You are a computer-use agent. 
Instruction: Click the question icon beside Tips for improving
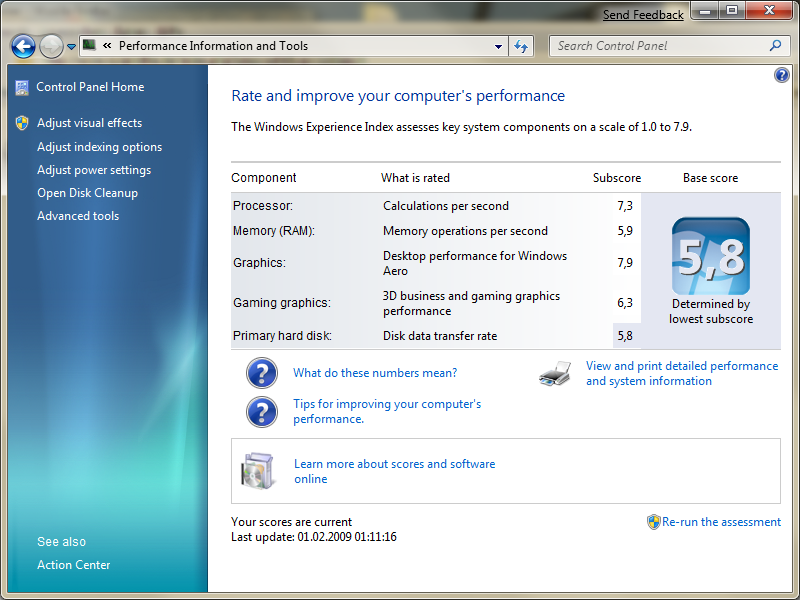262,412
